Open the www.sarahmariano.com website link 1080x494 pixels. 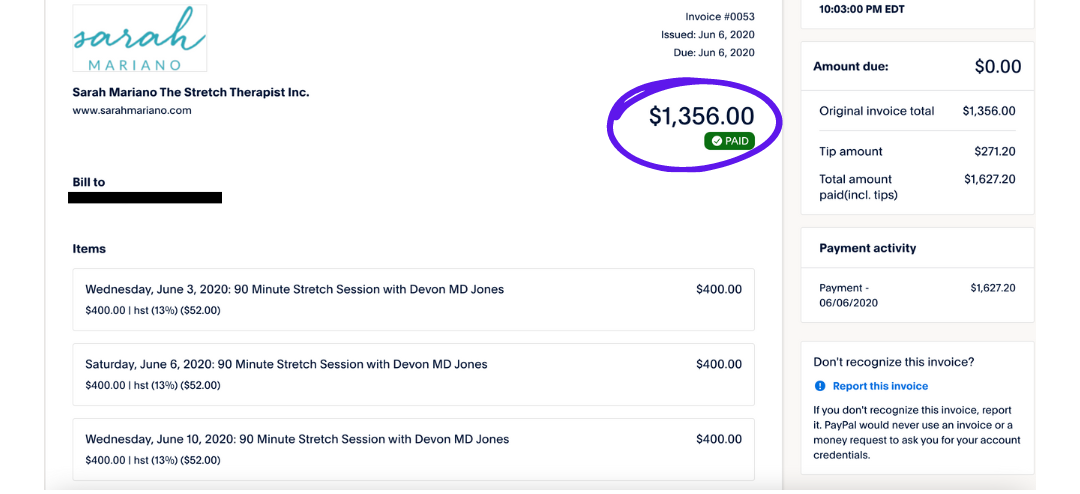tap(132, 111)
